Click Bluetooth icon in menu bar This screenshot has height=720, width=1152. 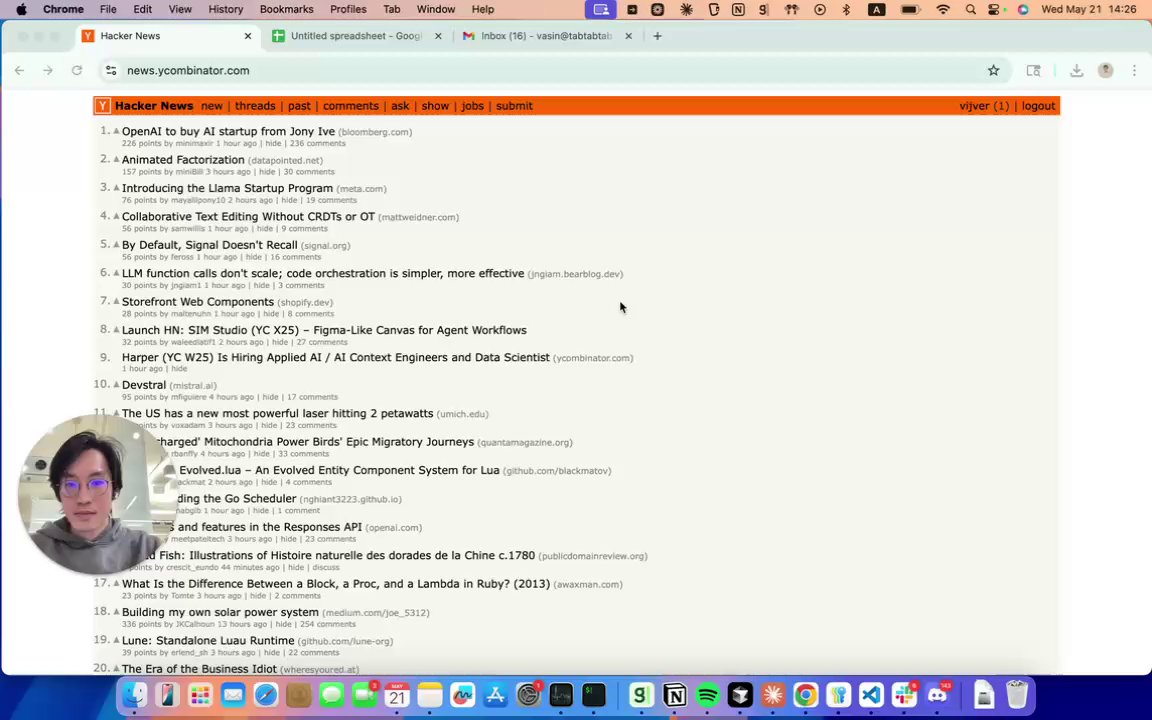(x=846, y=10)
